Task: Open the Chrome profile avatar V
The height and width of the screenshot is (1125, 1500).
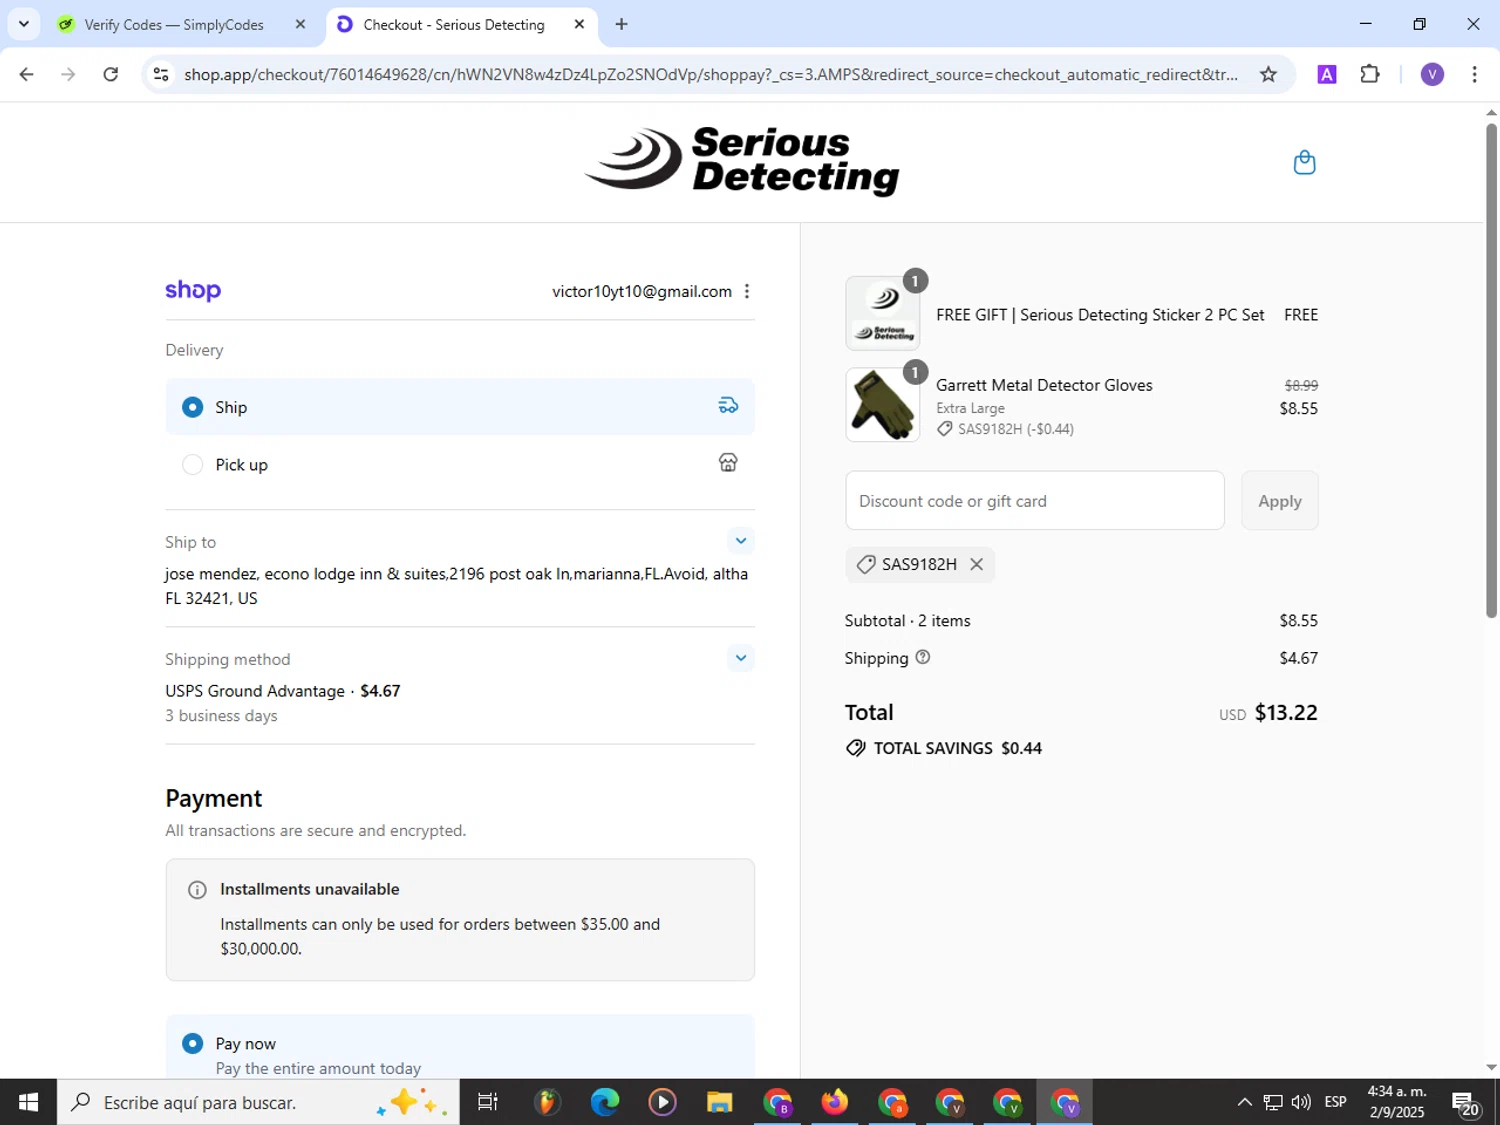Action: (1432, 74)
